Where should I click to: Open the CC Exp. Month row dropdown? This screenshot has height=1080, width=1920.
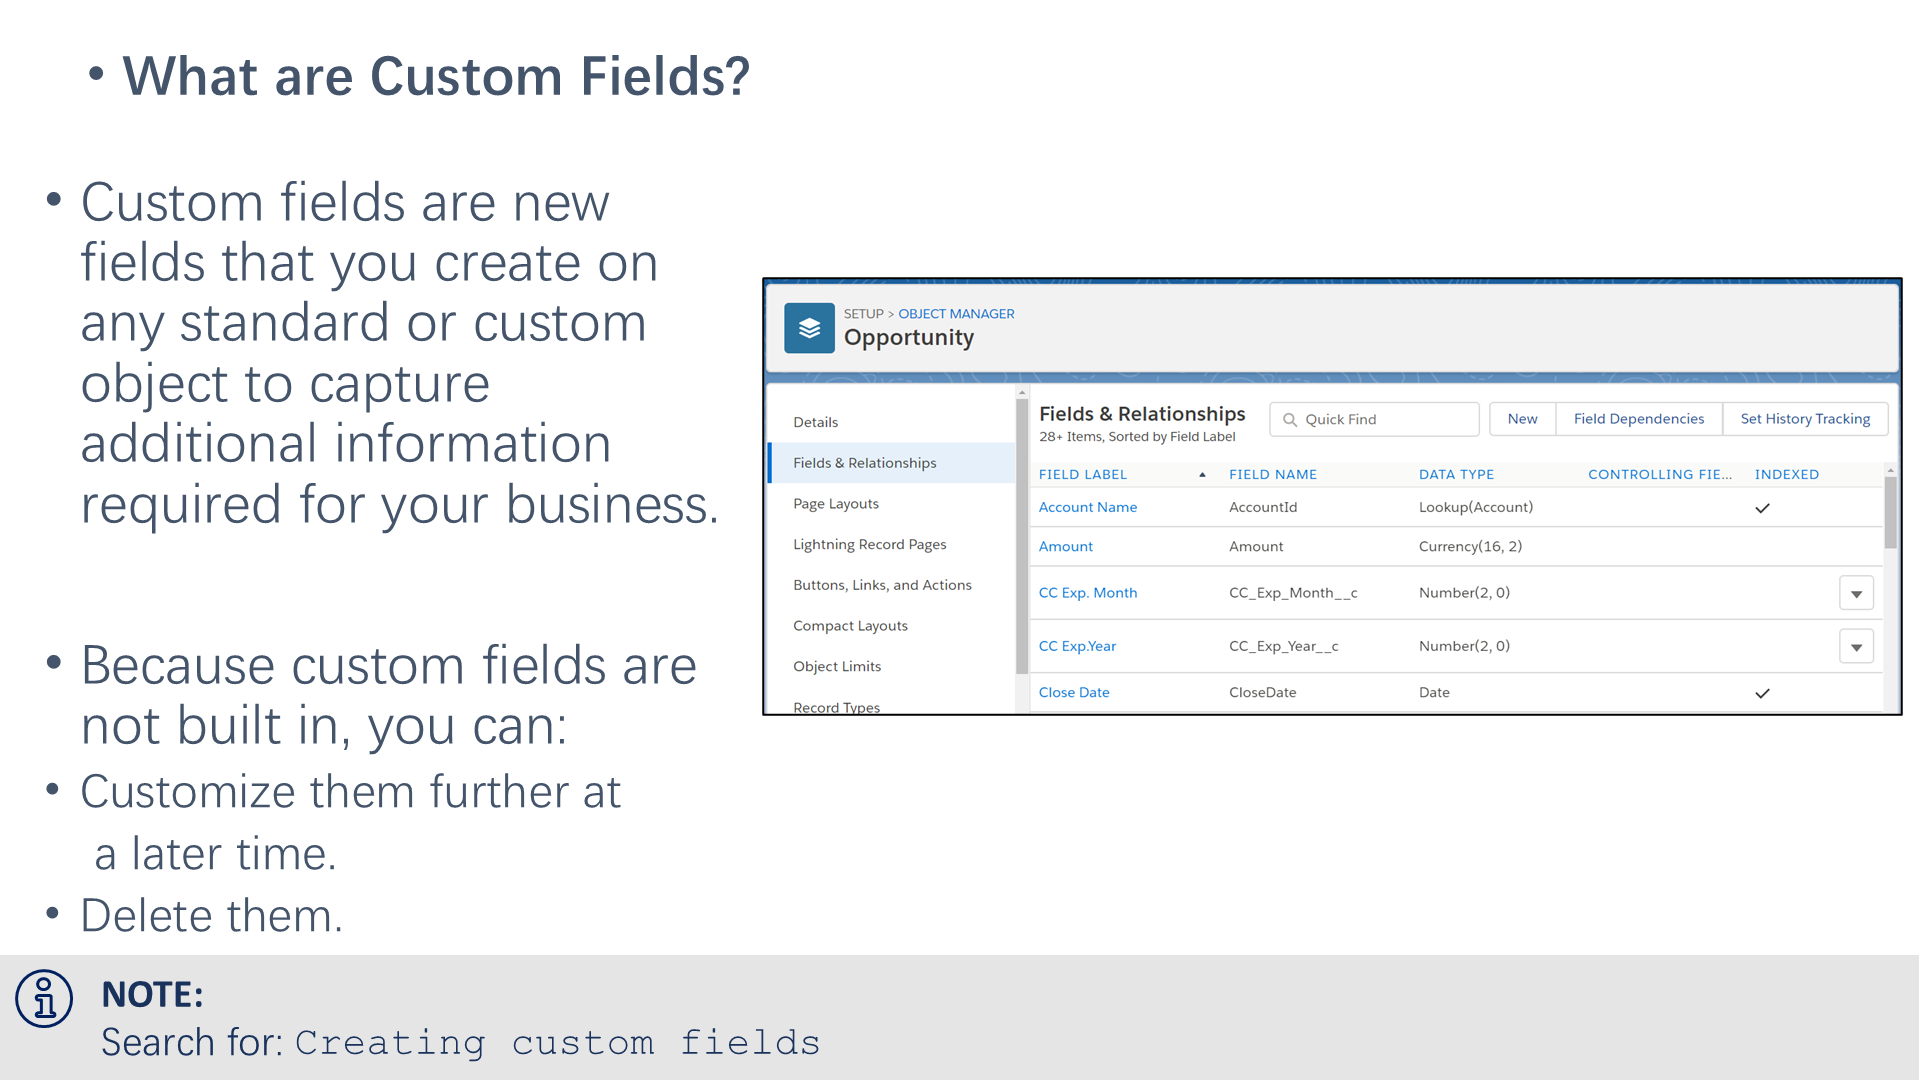click(x=1856, y=593)
